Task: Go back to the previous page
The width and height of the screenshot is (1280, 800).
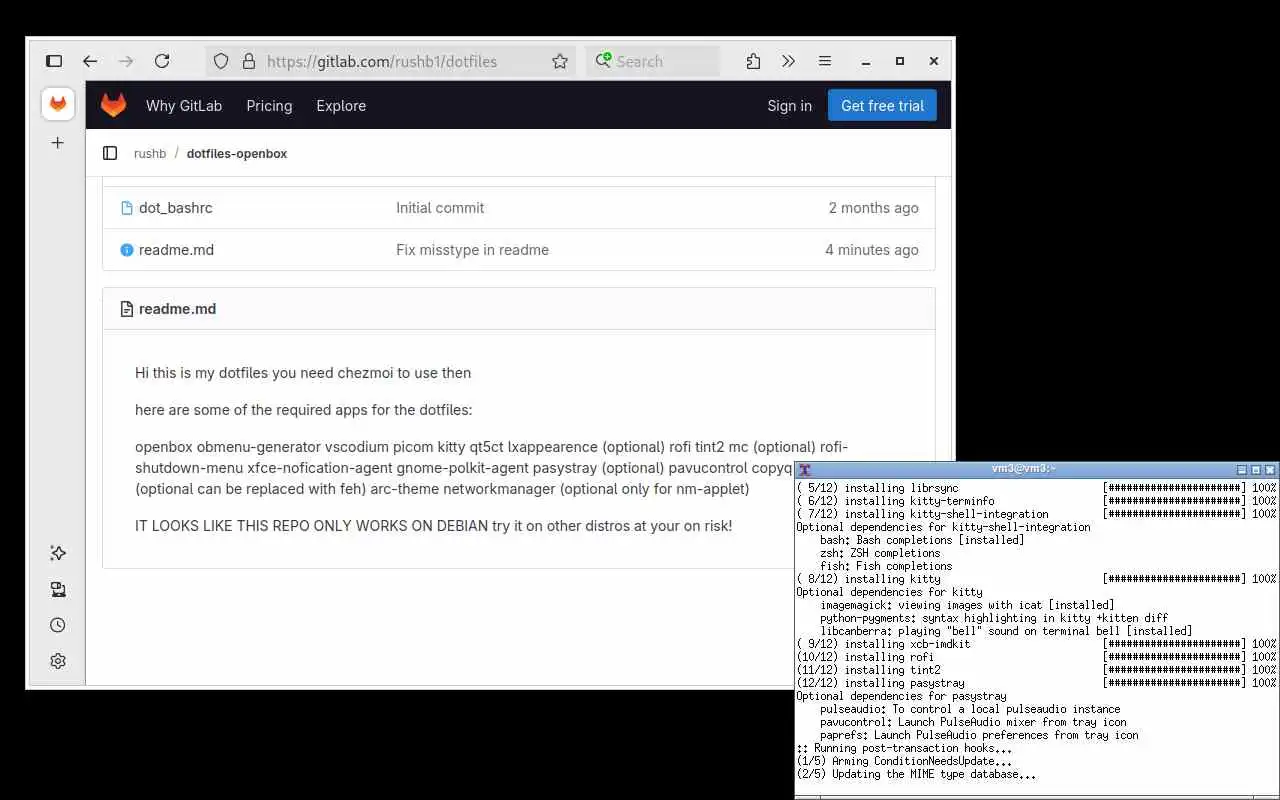Action: (x=90, y=61)
